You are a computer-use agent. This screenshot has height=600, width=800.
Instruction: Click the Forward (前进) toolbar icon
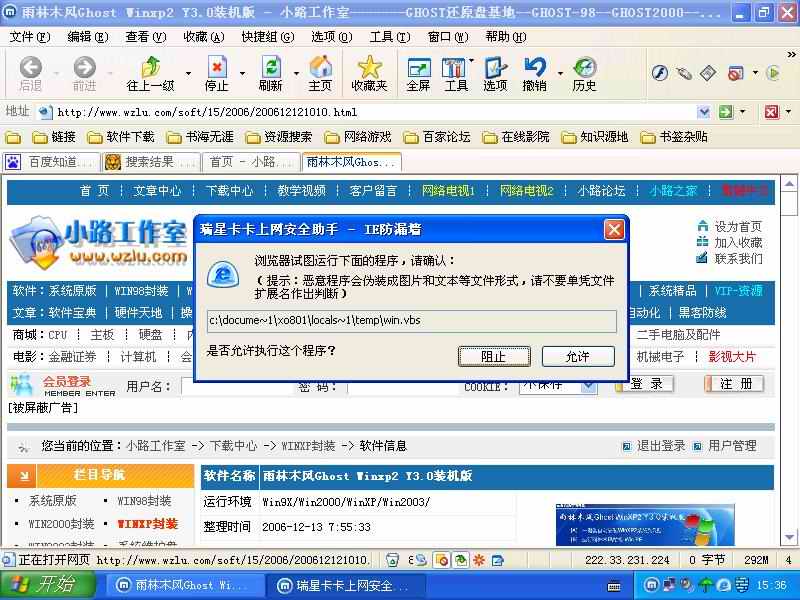coord(85,73)
